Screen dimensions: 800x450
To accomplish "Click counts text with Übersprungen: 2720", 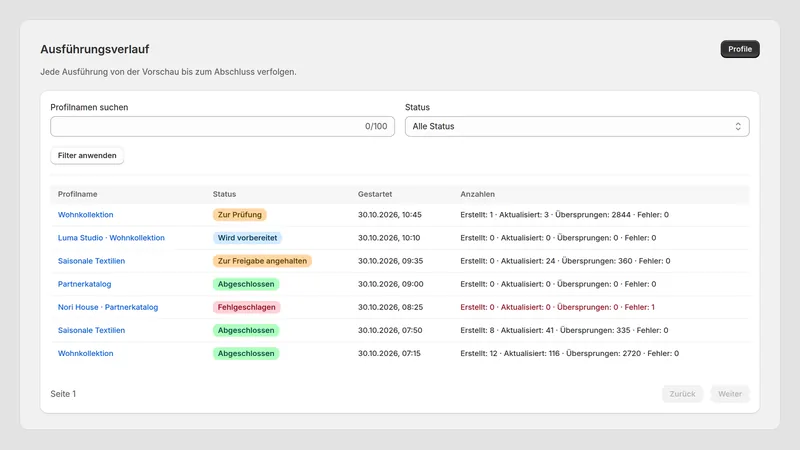I will coord(569,353).
